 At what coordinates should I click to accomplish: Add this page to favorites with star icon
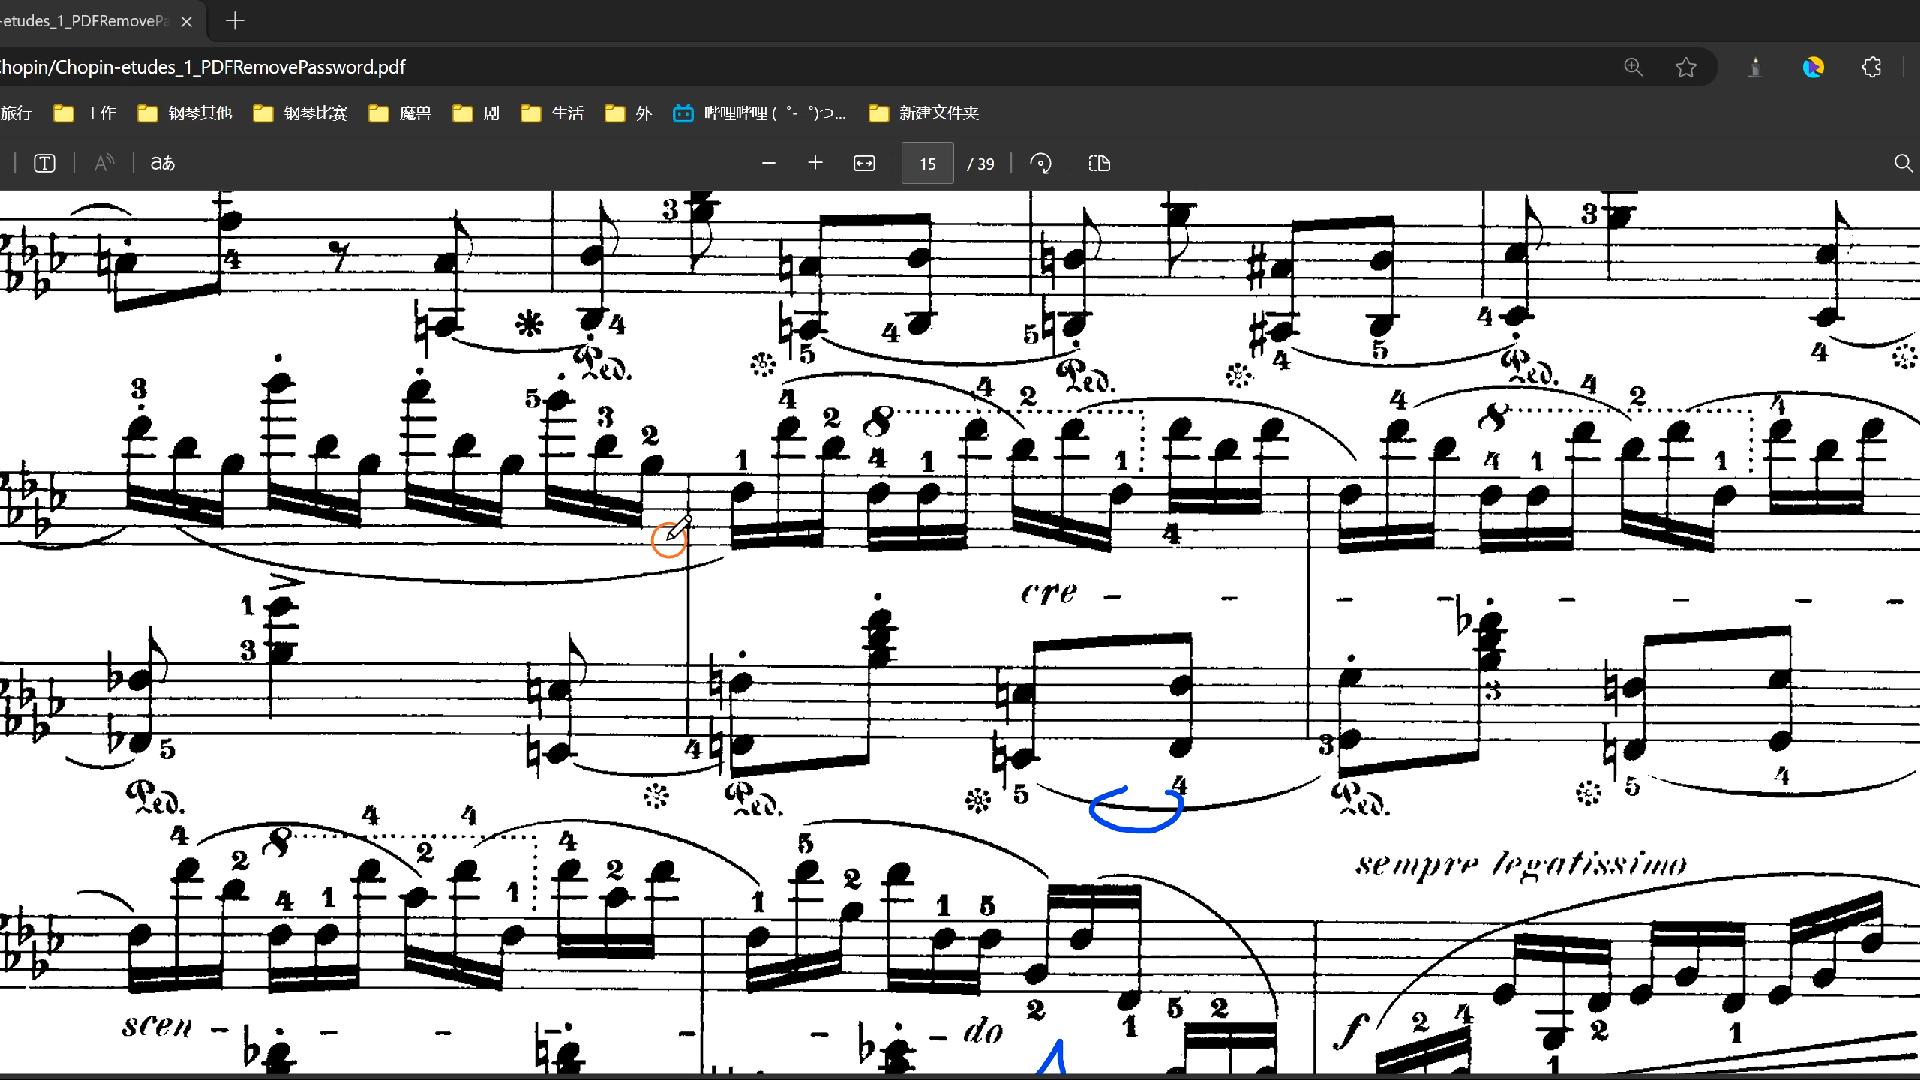pyautogui.click(x=1686, y=67)
